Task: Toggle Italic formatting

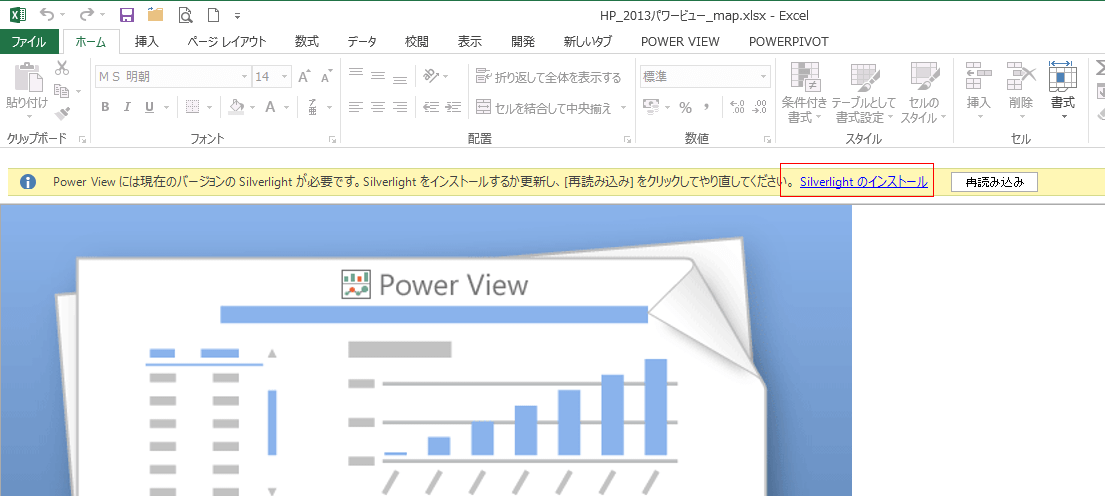Action: pyautogui.click(x=127, y=107)
